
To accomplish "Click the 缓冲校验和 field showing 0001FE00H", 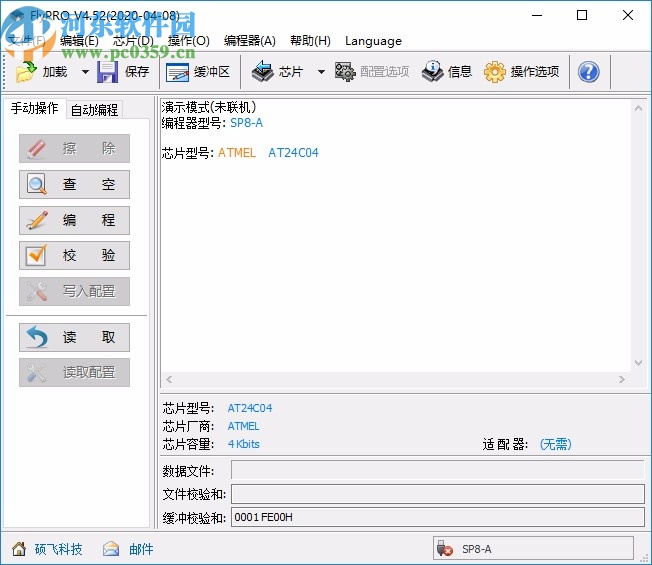I will tap(438, 517).
